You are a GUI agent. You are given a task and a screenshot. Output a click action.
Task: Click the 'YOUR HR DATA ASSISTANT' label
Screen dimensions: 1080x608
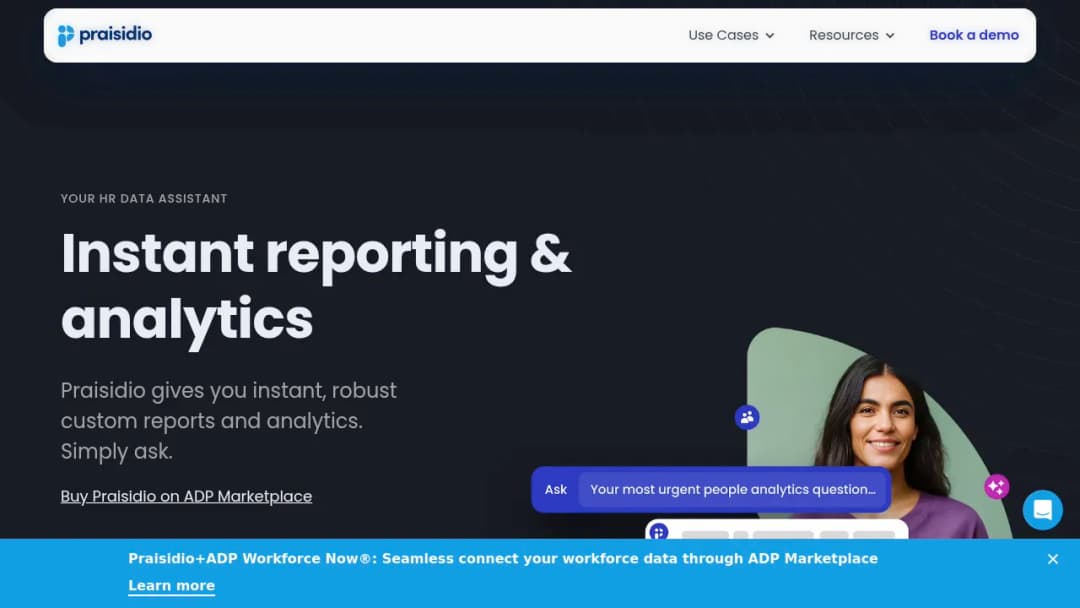pyautogui.click(x=144, y=198)
